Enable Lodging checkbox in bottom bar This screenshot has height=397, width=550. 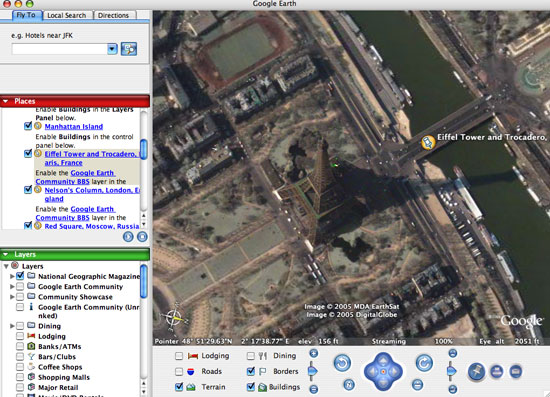point(179,356)
